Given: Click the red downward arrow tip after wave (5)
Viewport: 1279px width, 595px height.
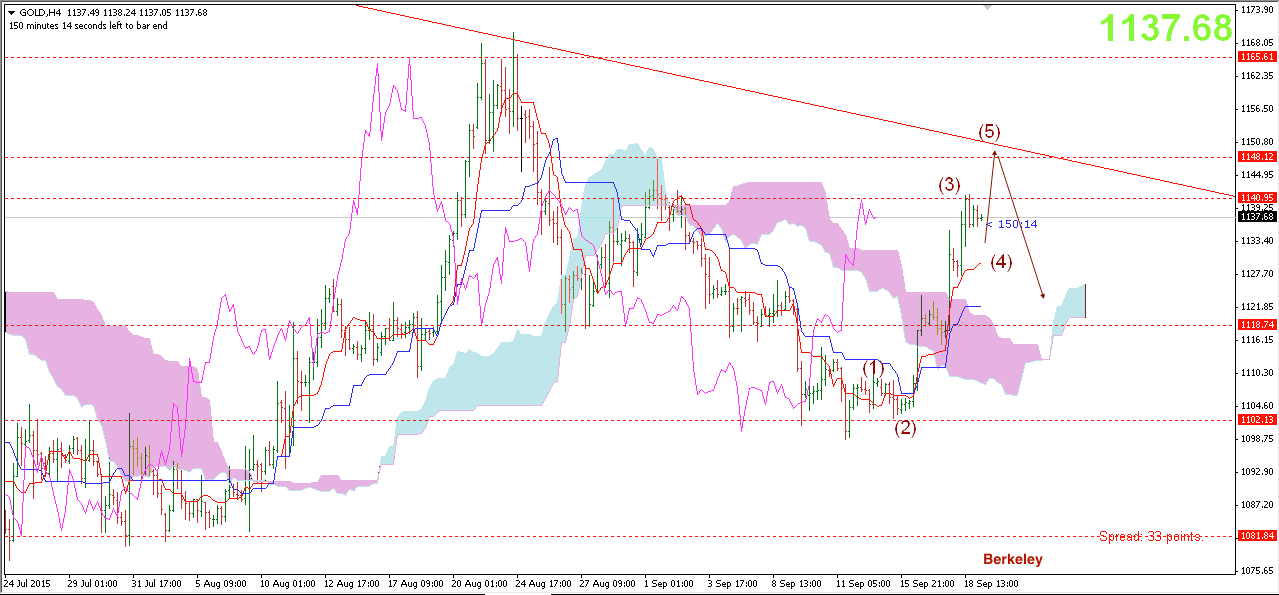Looking at the screenshot, I should pos(1043,297).
